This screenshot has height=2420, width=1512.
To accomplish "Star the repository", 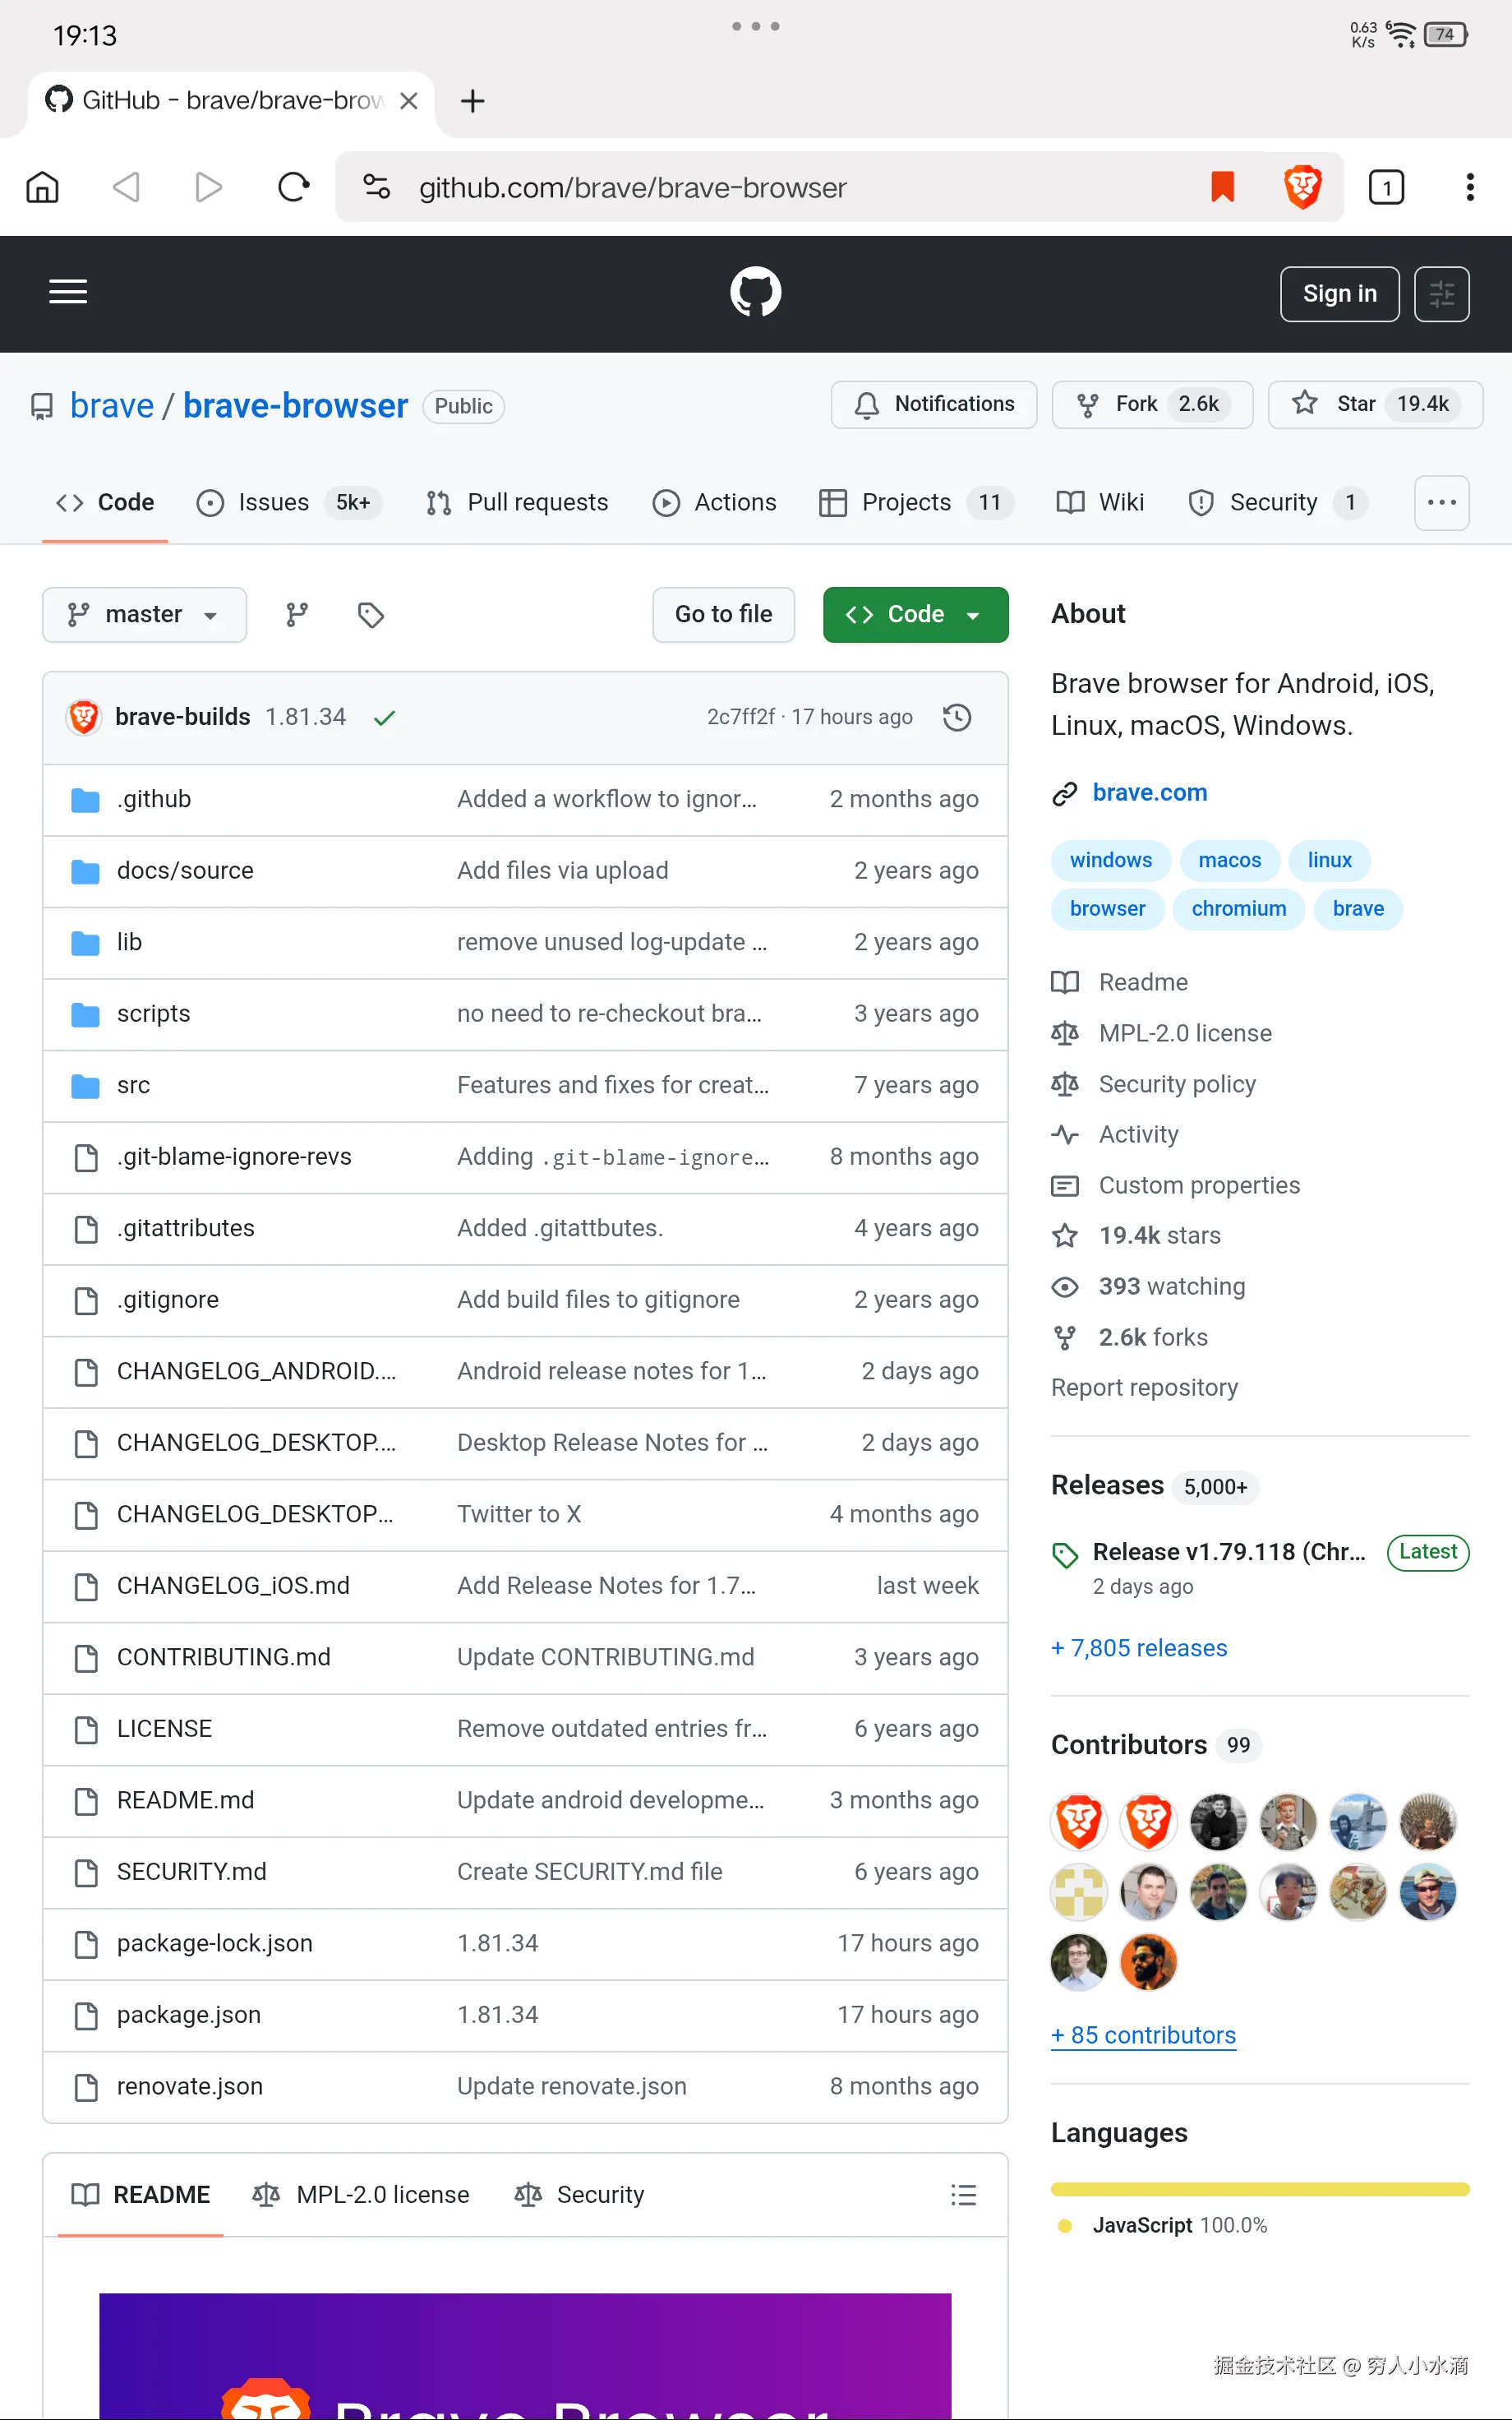I will tap(1374, 404).
